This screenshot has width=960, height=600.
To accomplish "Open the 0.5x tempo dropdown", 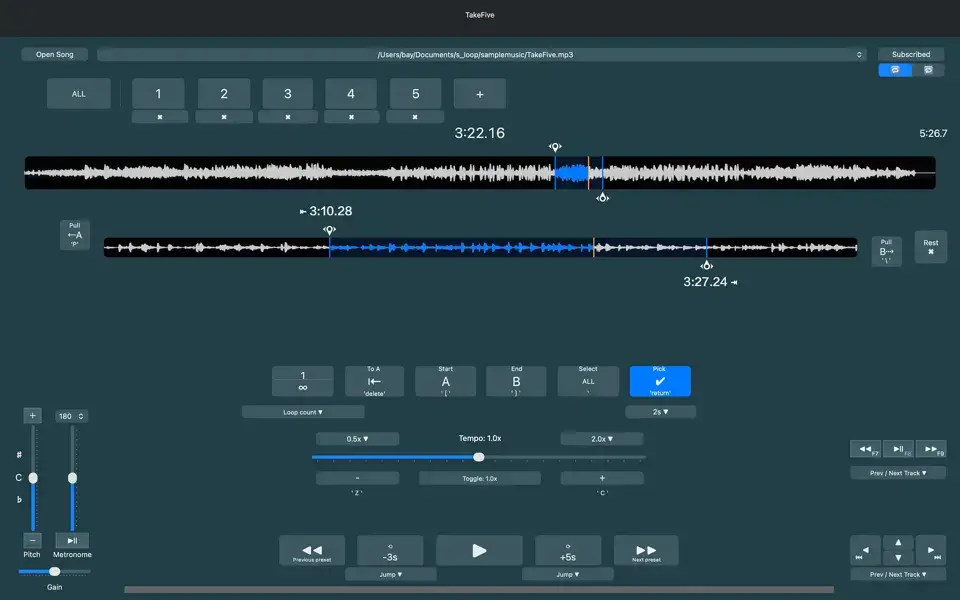I will tap(358, 439).
